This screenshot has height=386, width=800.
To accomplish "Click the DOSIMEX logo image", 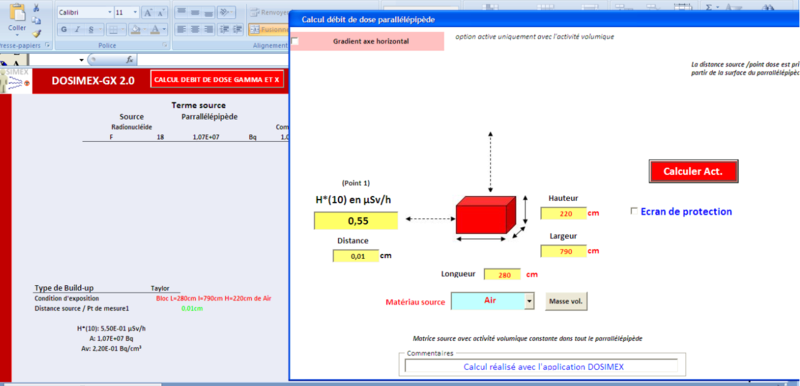I will point(16,81).
